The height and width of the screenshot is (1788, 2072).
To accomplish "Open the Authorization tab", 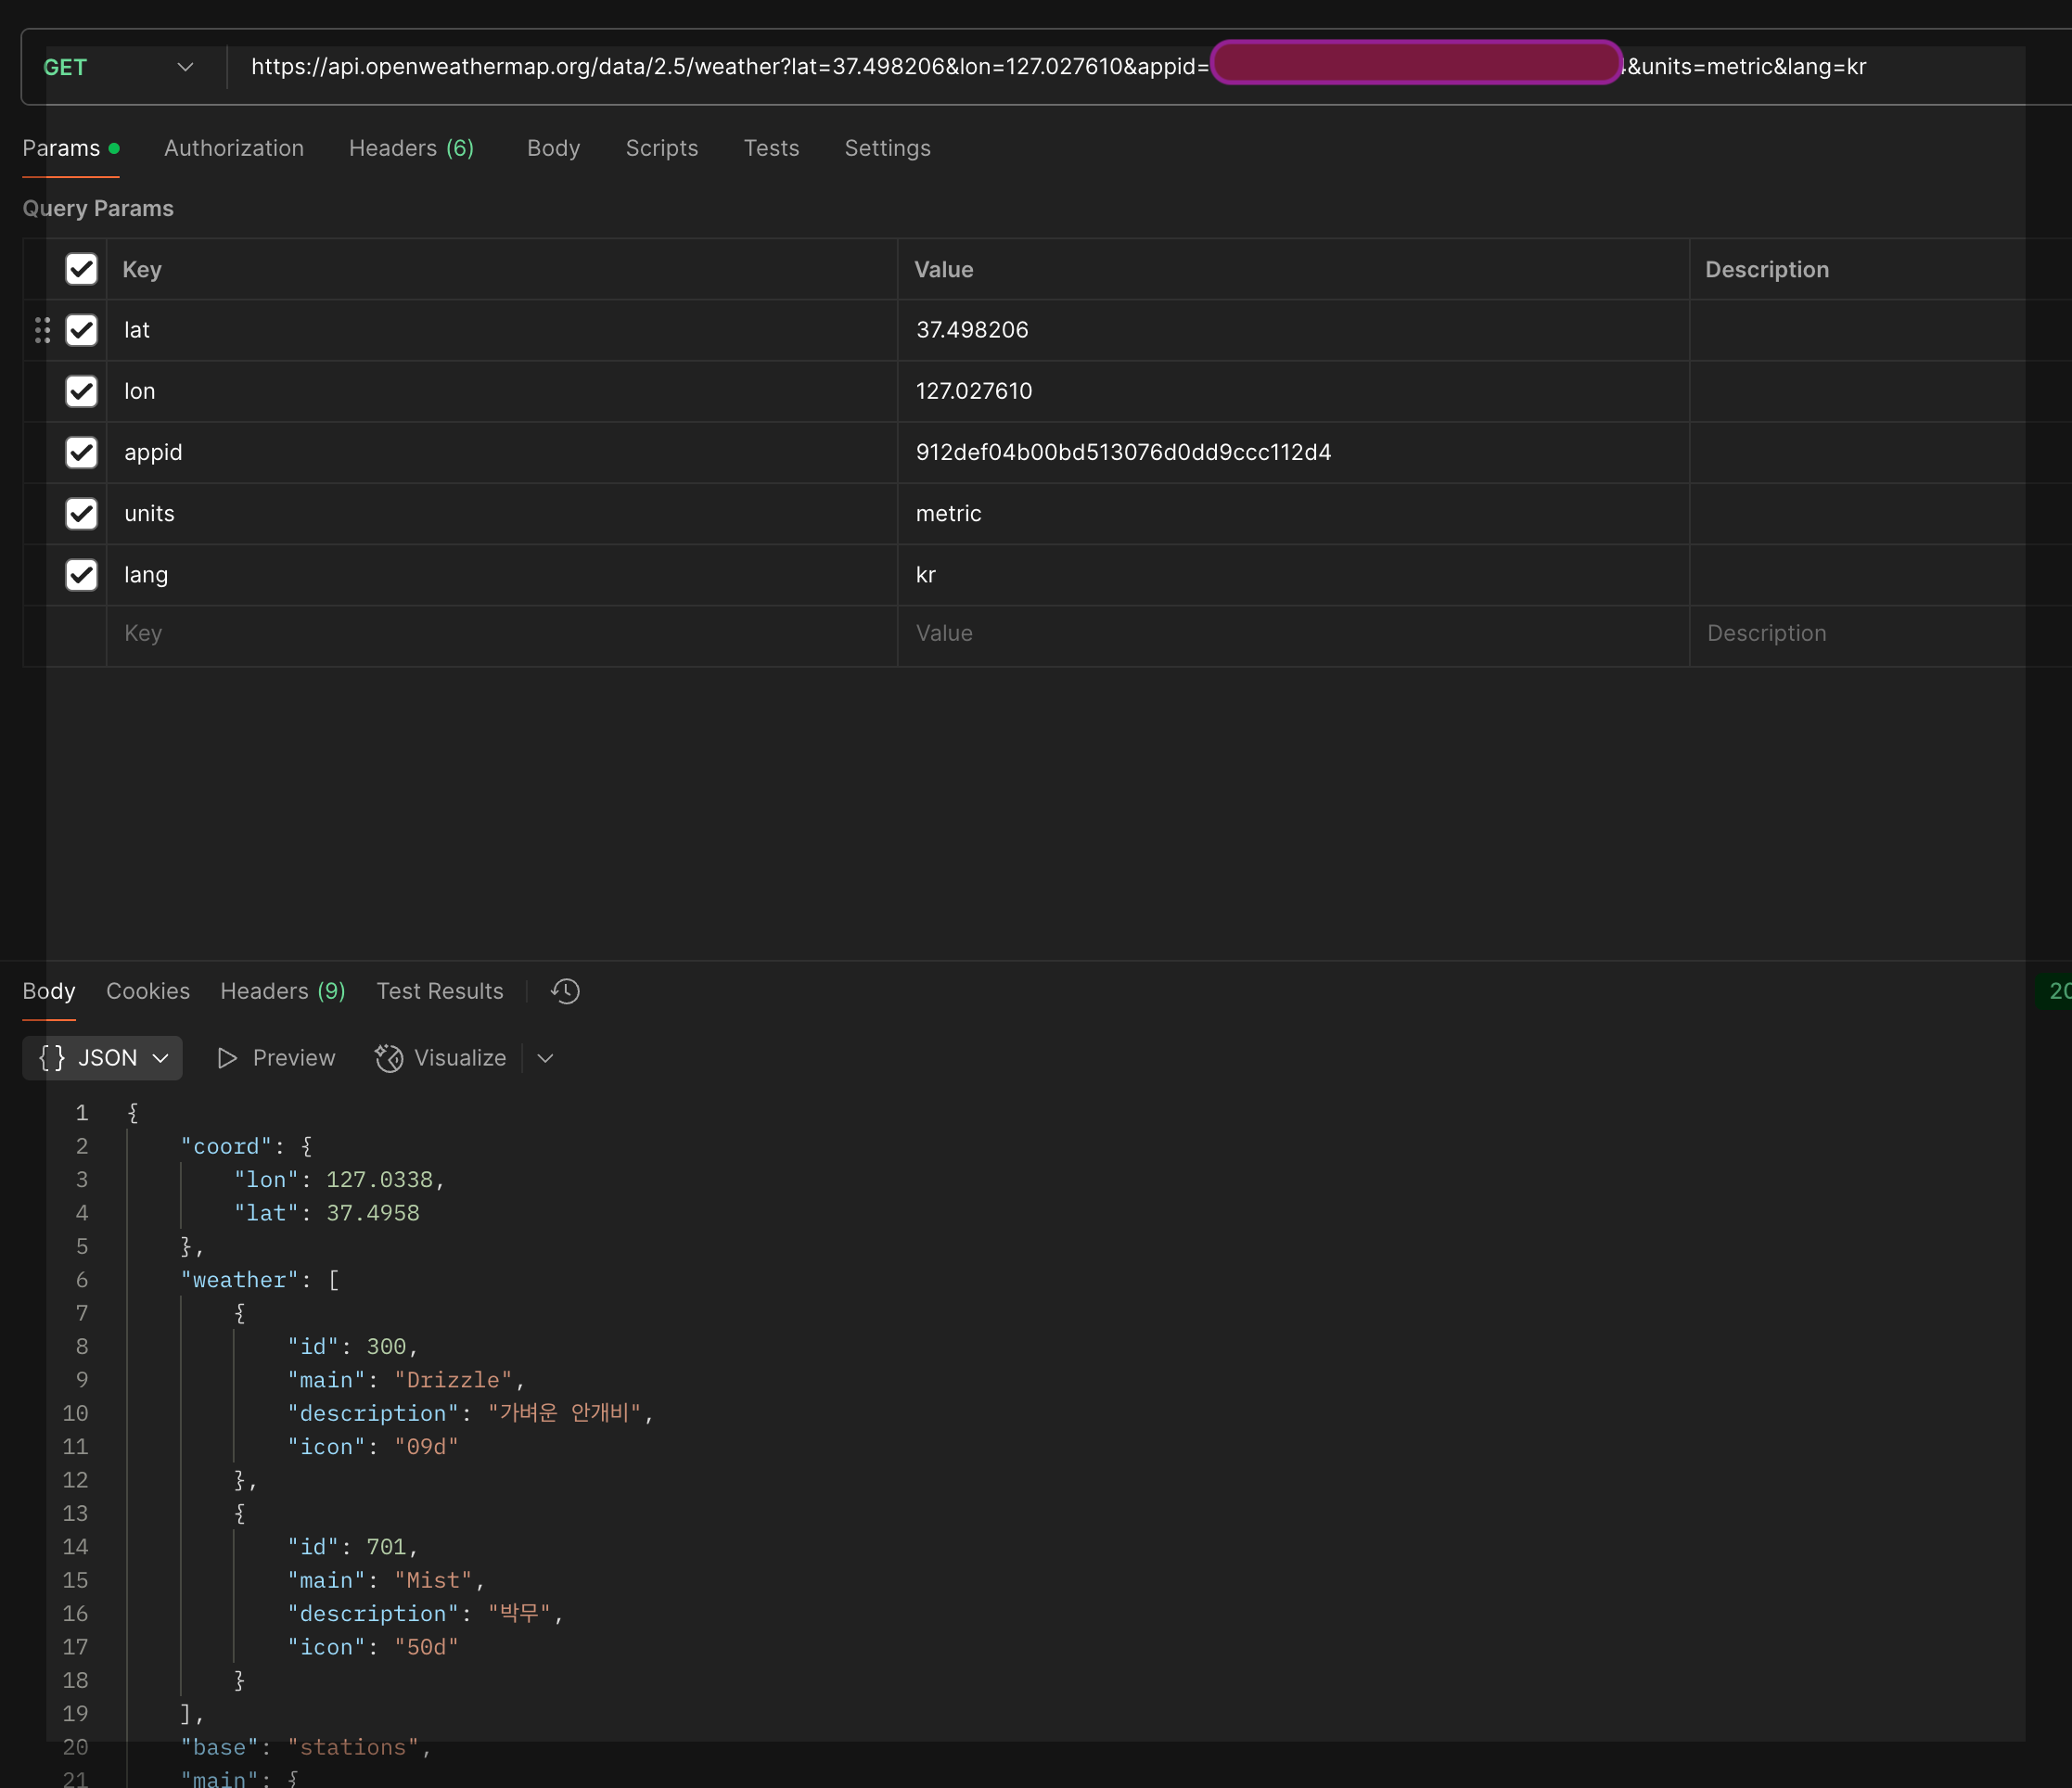I will (234, 148).
